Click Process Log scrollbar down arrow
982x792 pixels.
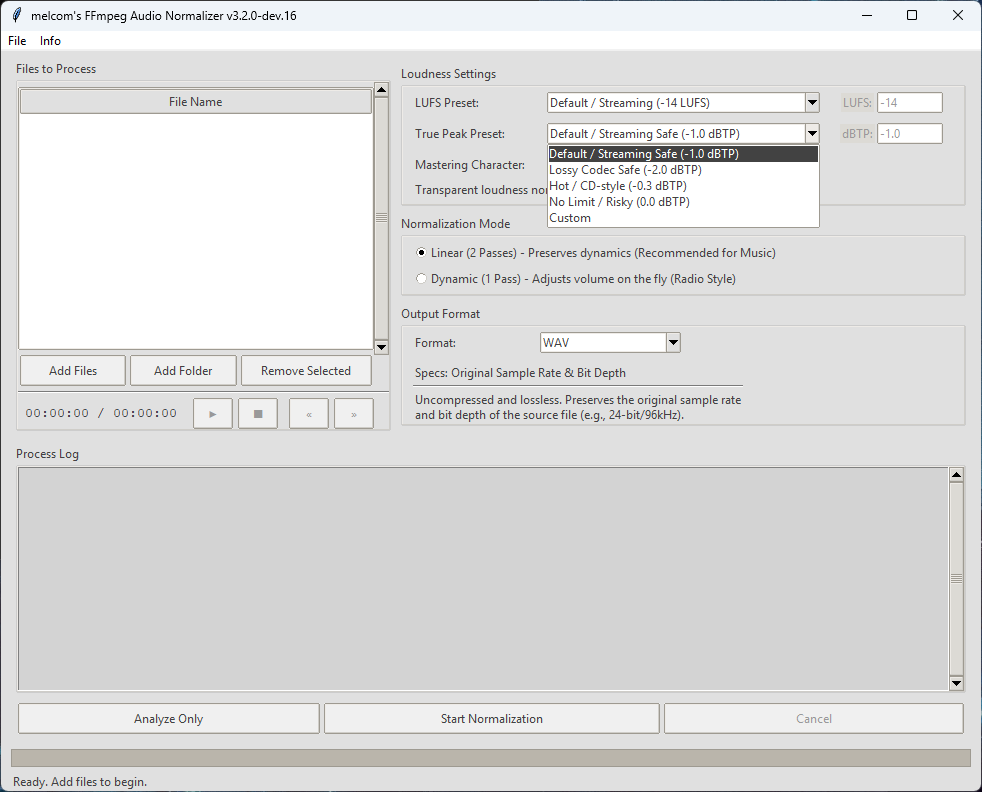(956, 683)
